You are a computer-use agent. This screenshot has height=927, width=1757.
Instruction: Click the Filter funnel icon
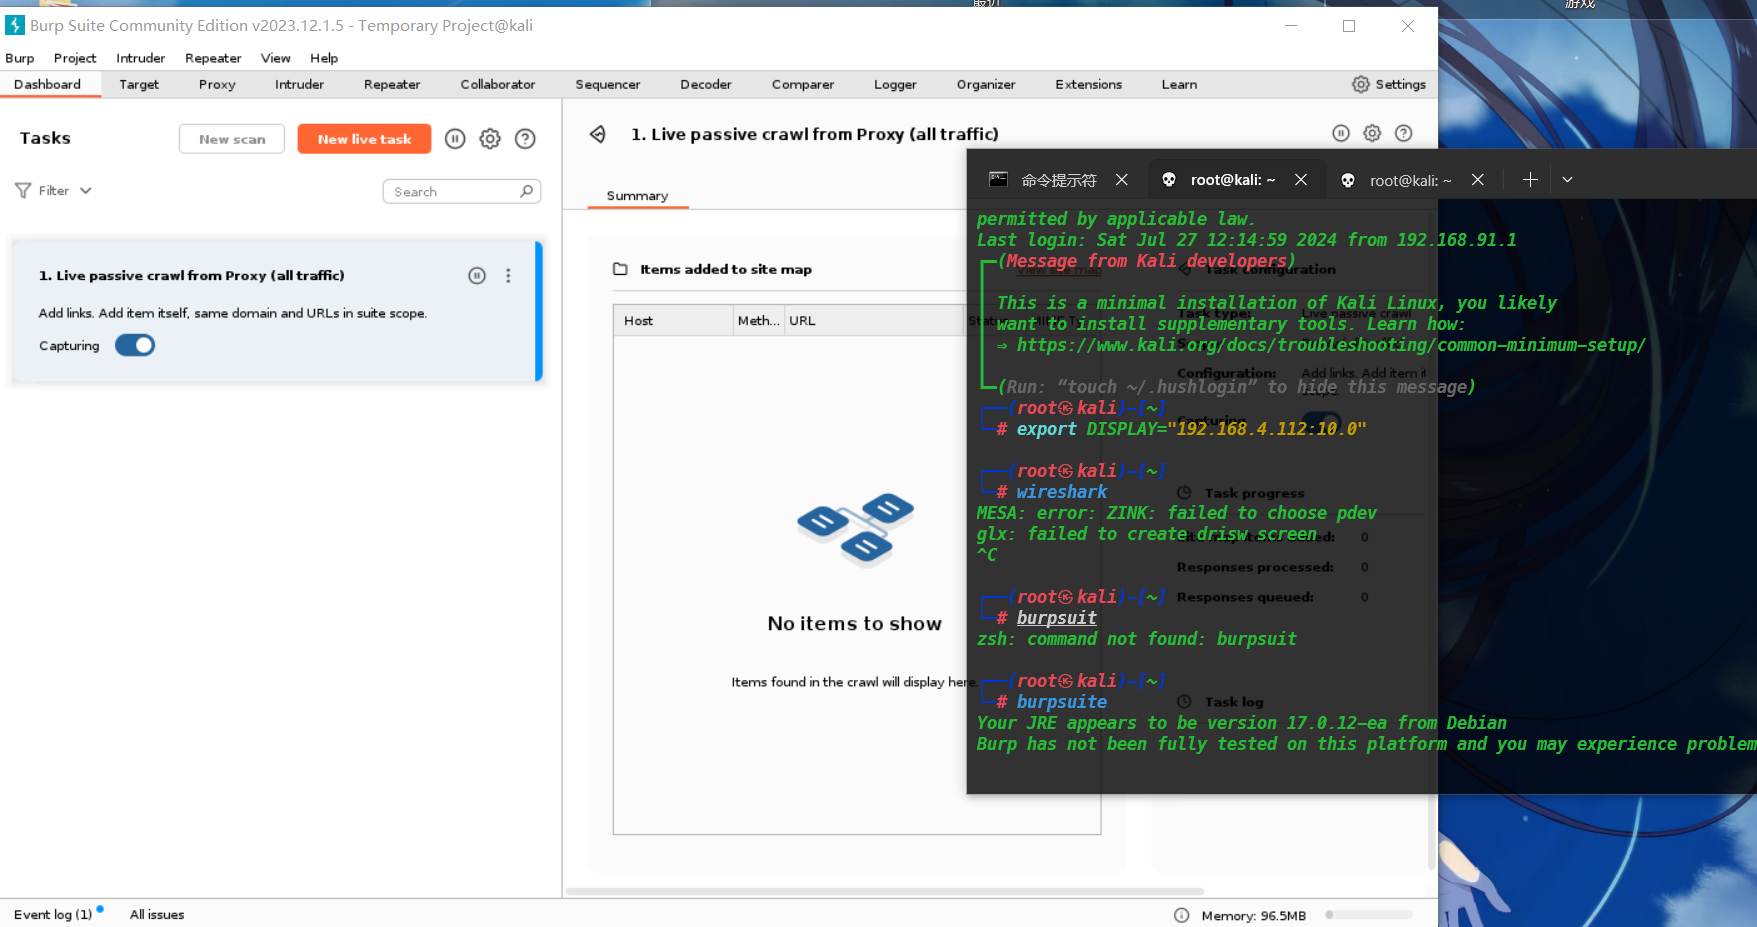[23, 190]
